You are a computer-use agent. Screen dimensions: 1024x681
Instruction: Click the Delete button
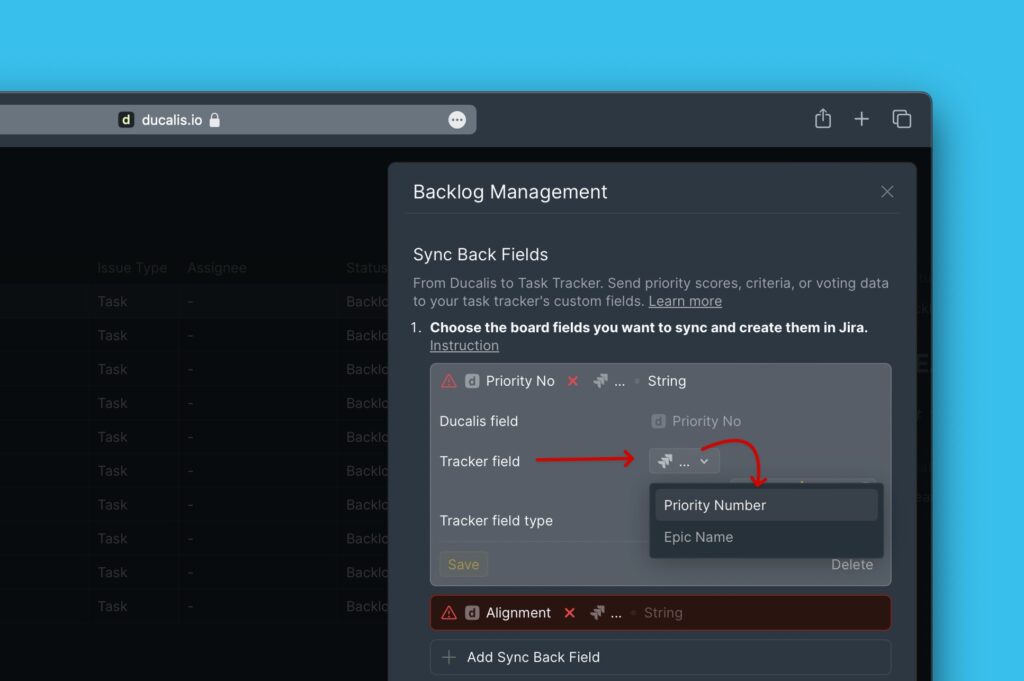tap(851, 565)
